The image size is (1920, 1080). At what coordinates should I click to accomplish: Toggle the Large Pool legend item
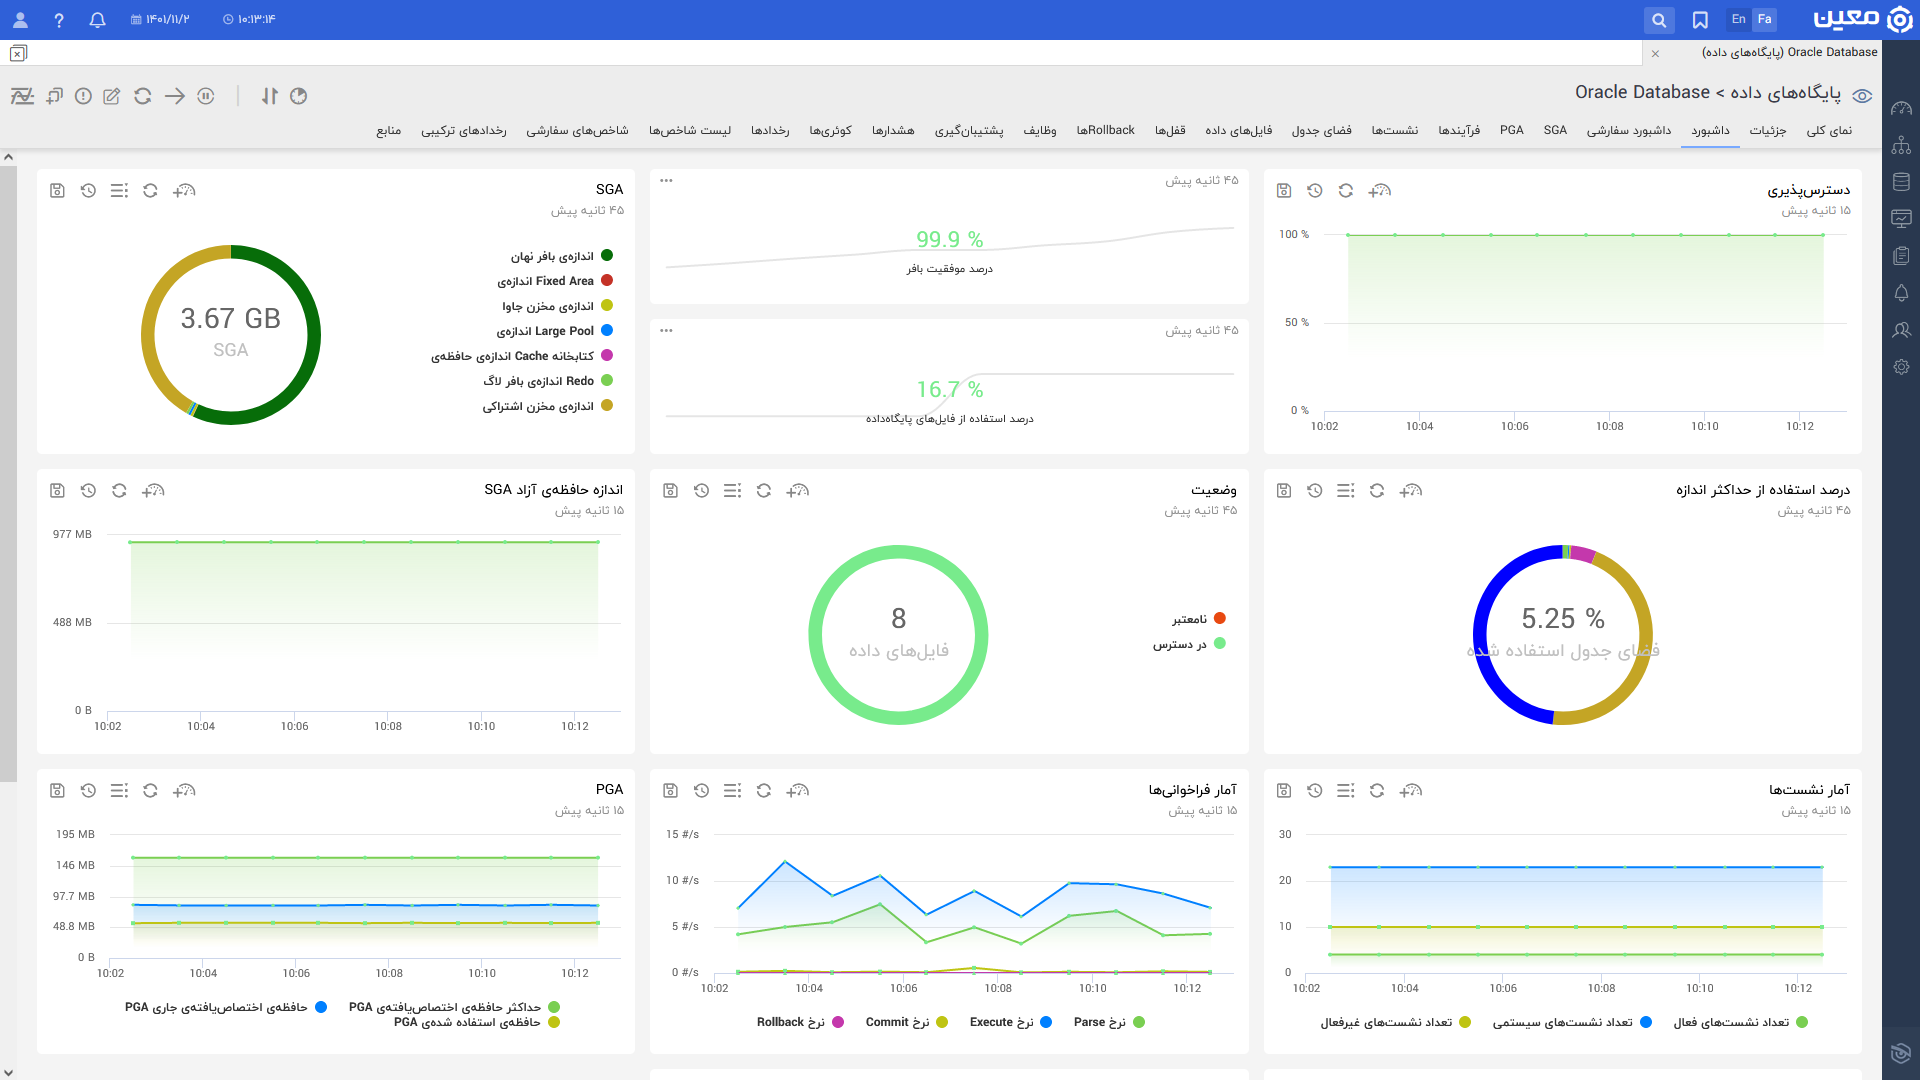tap(555, 331)
